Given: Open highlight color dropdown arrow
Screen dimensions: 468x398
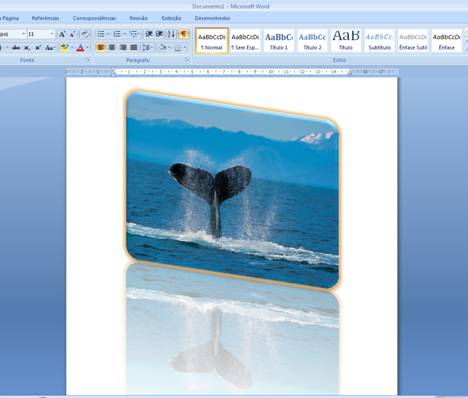Looking at the screenshot, I should pos(72,48).
